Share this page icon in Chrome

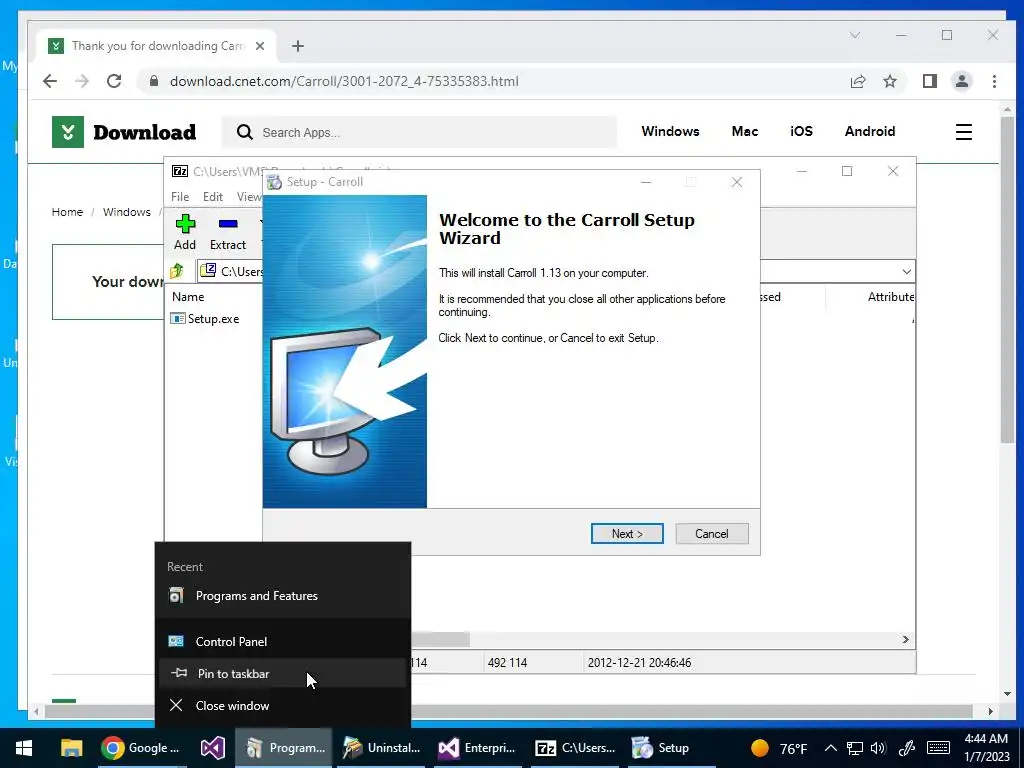point(857,81)
